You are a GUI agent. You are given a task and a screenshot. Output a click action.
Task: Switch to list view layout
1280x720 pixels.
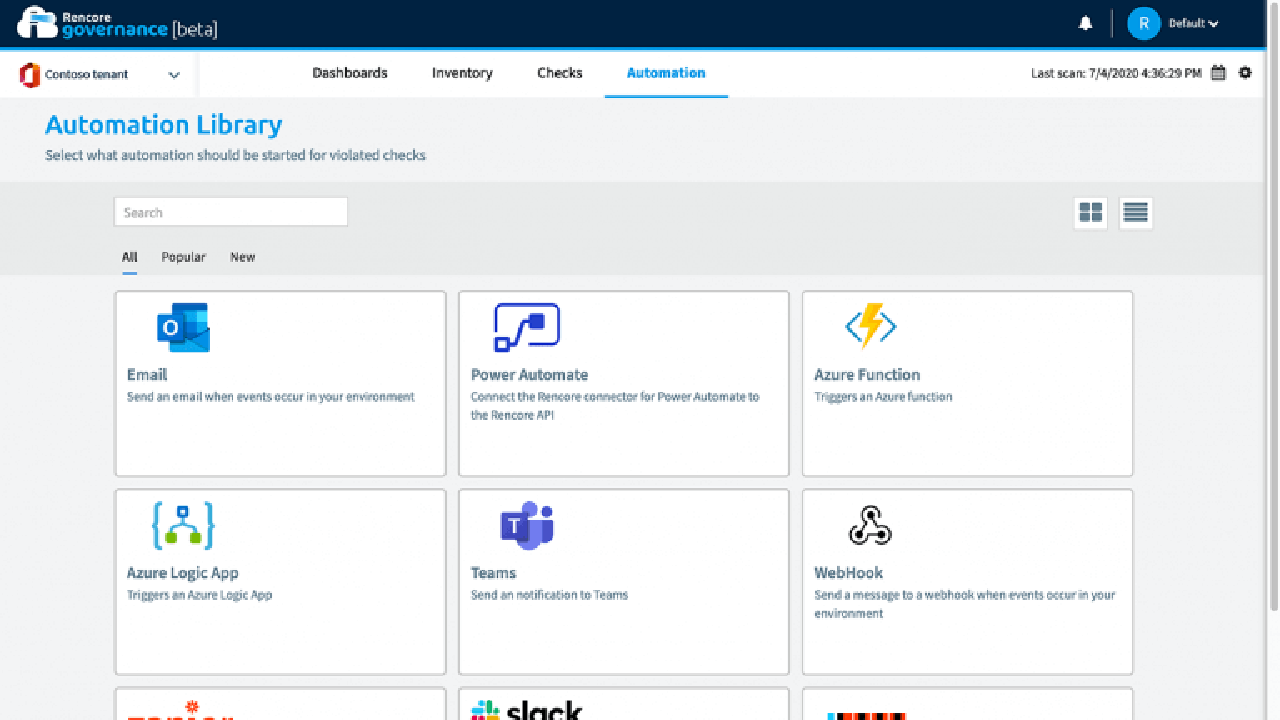[x=1135, y=213]
